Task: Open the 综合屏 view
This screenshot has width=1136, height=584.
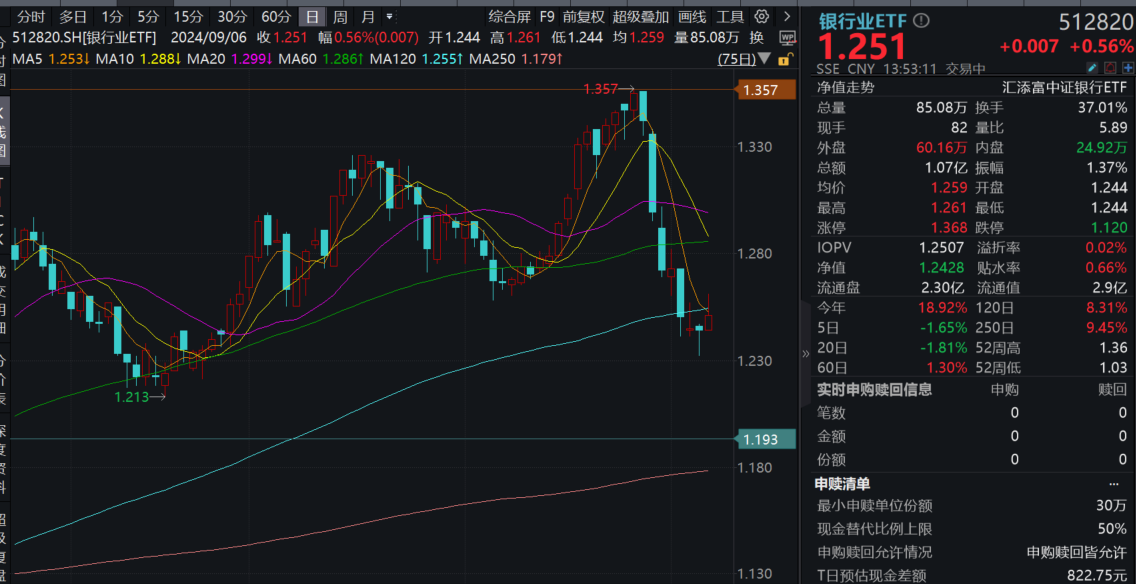Action: [x=509, y=16]
